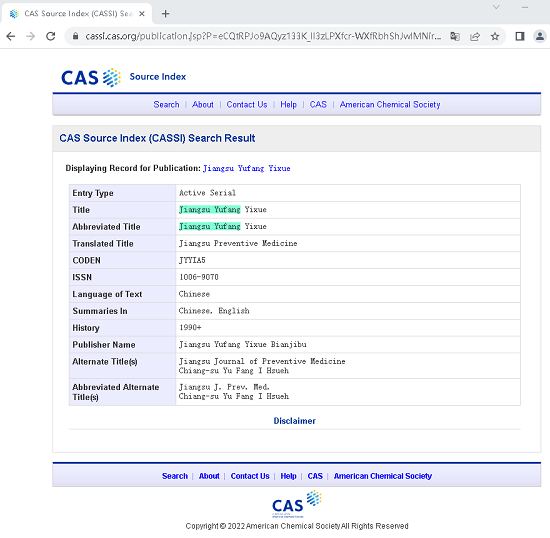Open the browser side panel icon

(x=519, y=36)
